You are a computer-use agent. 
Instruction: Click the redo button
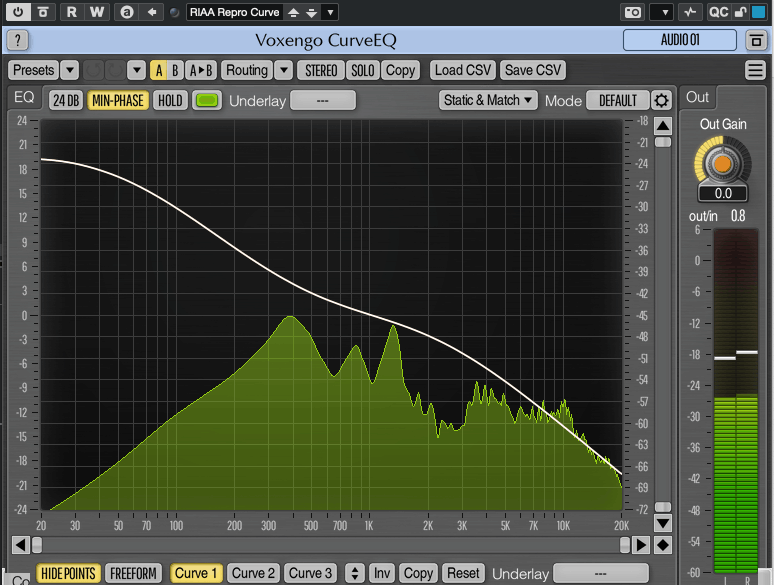115,70
